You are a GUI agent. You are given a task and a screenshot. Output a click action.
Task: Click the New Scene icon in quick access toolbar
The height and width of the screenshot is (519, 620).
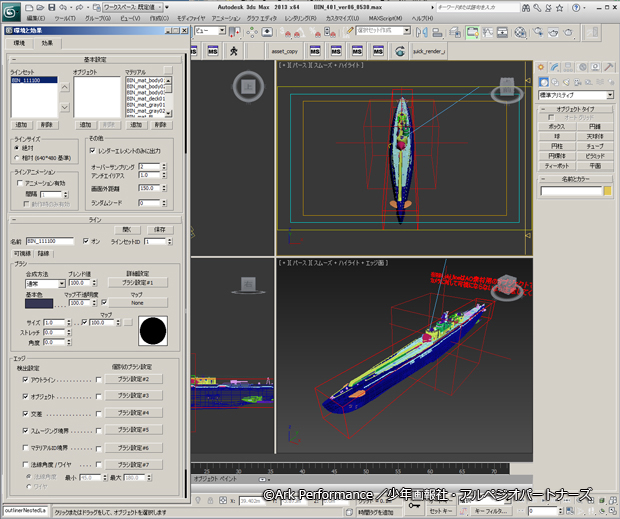click(x=29, y=8)
